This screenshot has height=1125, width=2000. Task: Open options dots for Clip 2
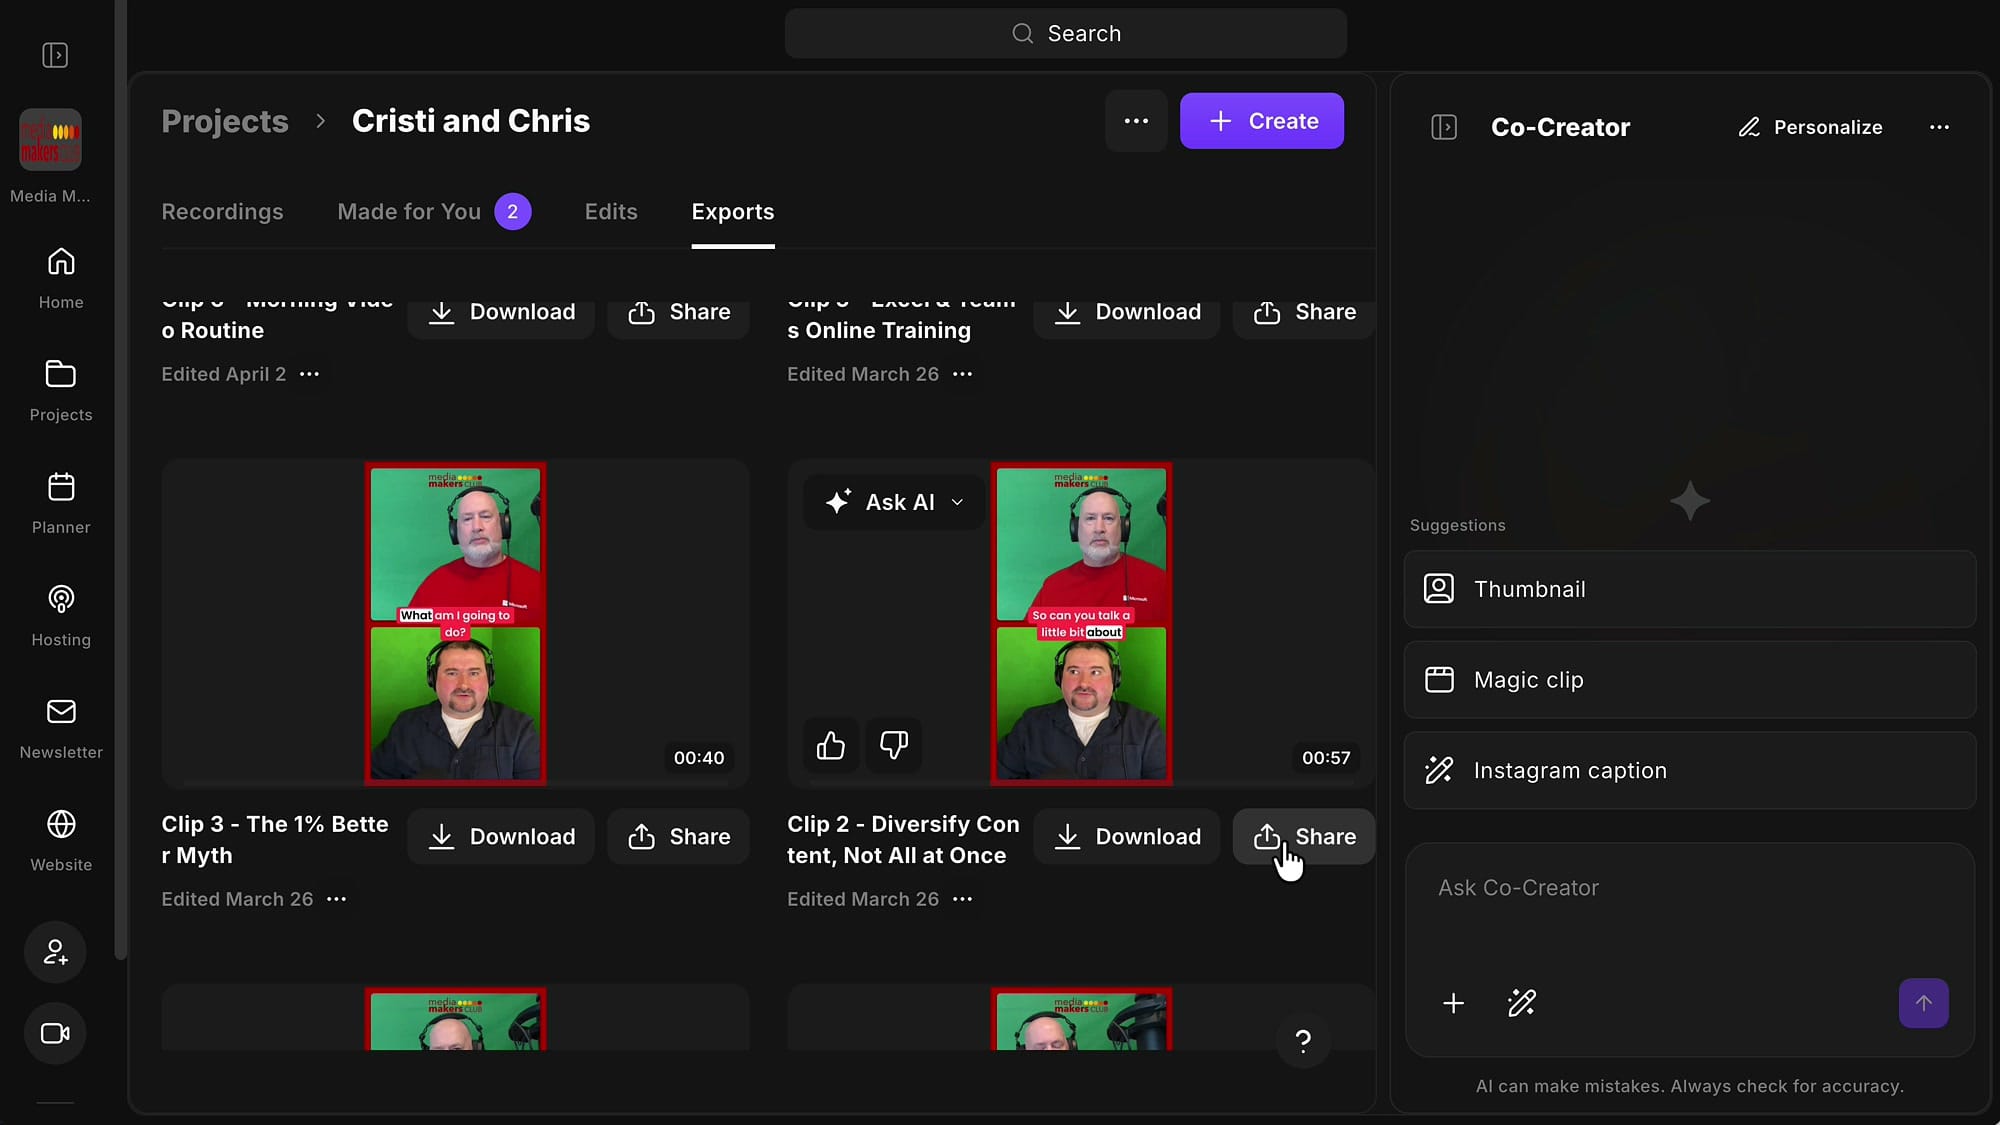(962, 899)
